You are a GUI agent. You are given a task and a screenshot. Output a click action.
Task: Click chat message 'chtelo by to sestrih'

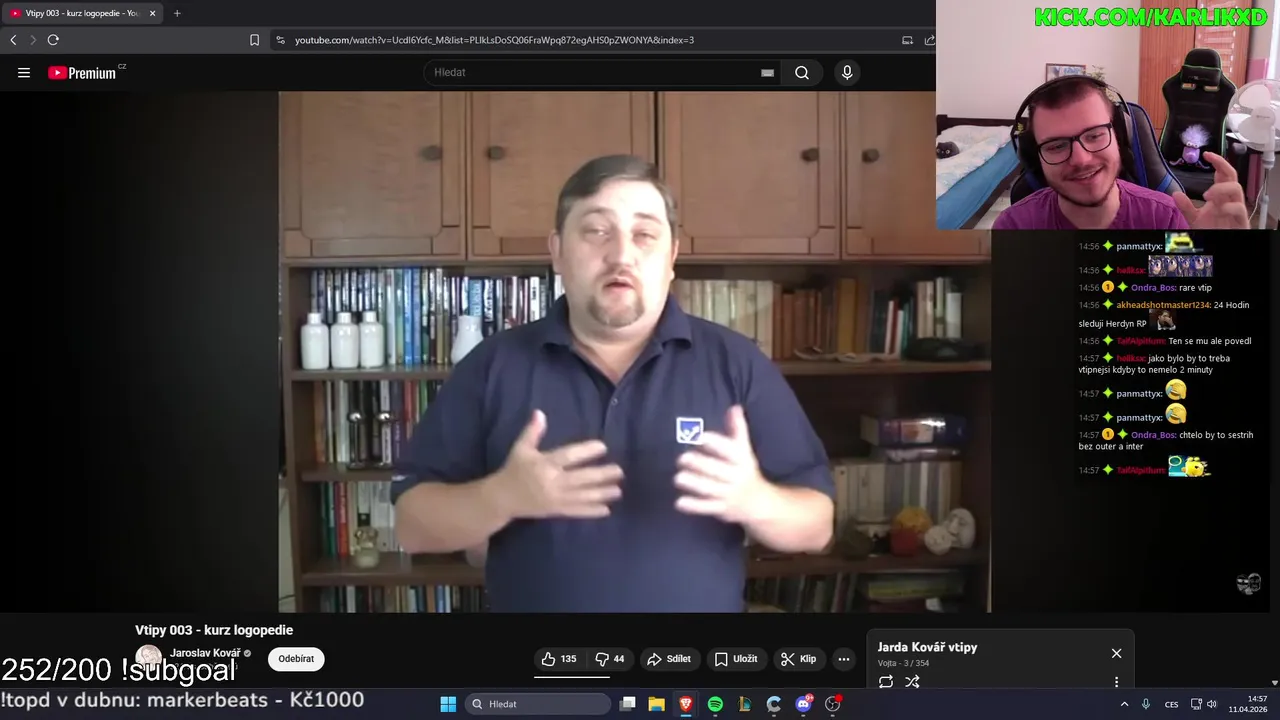[1216, 435]
